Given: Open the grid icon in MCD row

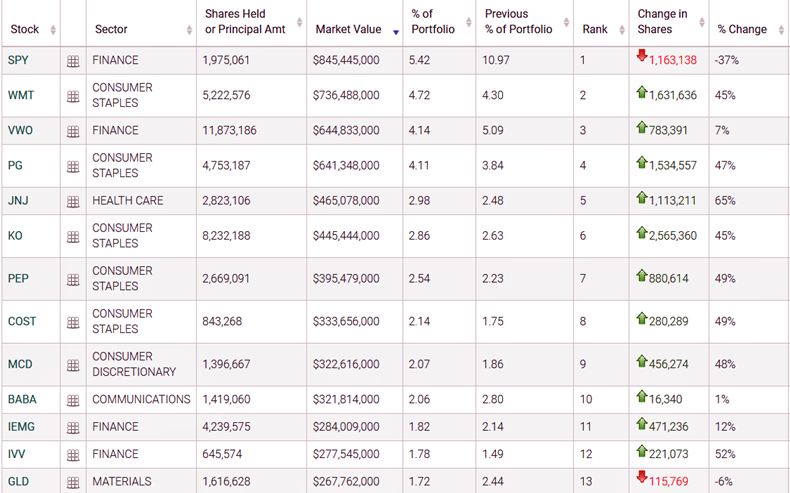Looking at the screenshot, I should (73, 366).
